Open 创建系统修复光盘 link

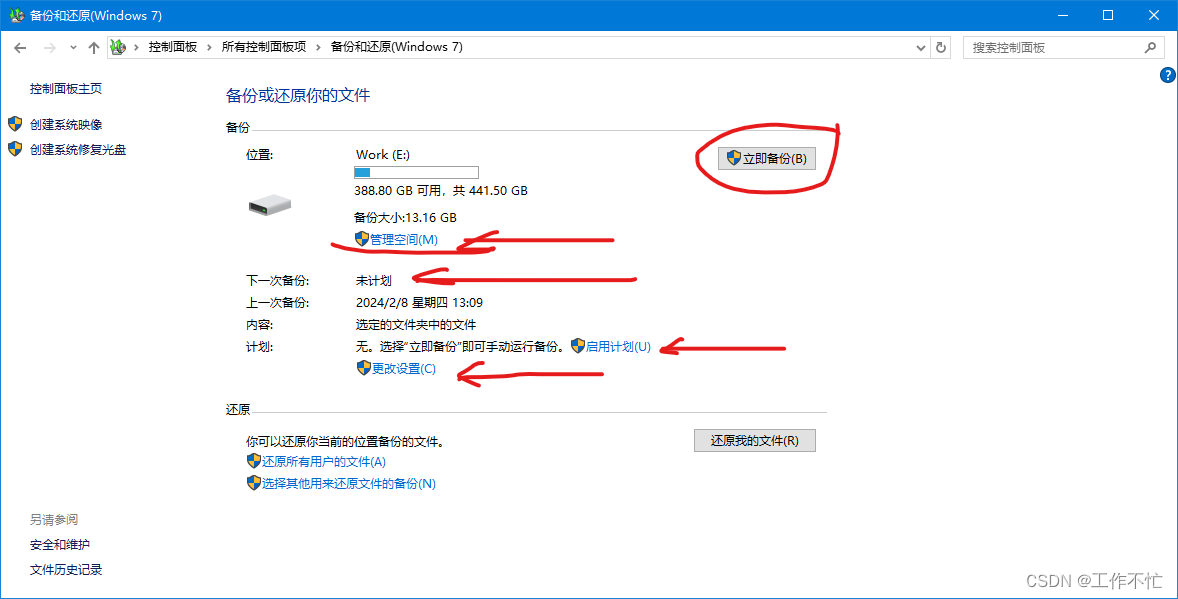[78, 150]
